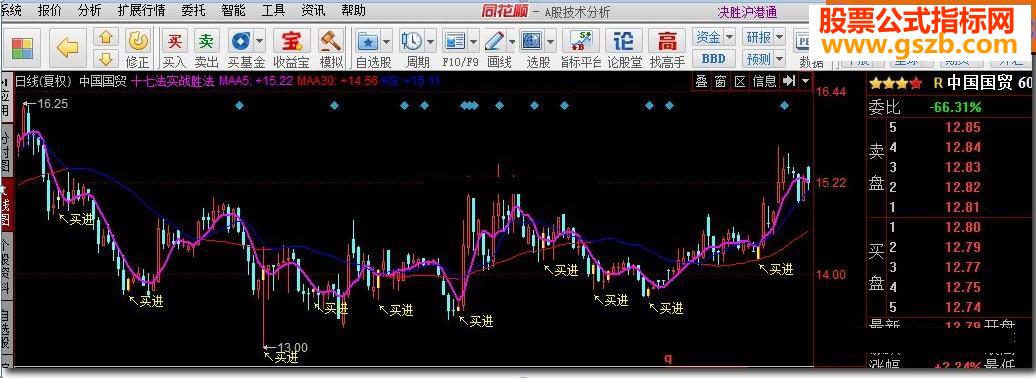Image resolution: width=1036 pixels, height=378 pixels.
Task: Click the 窗 window button in chart header
Action: pos(721,81)
